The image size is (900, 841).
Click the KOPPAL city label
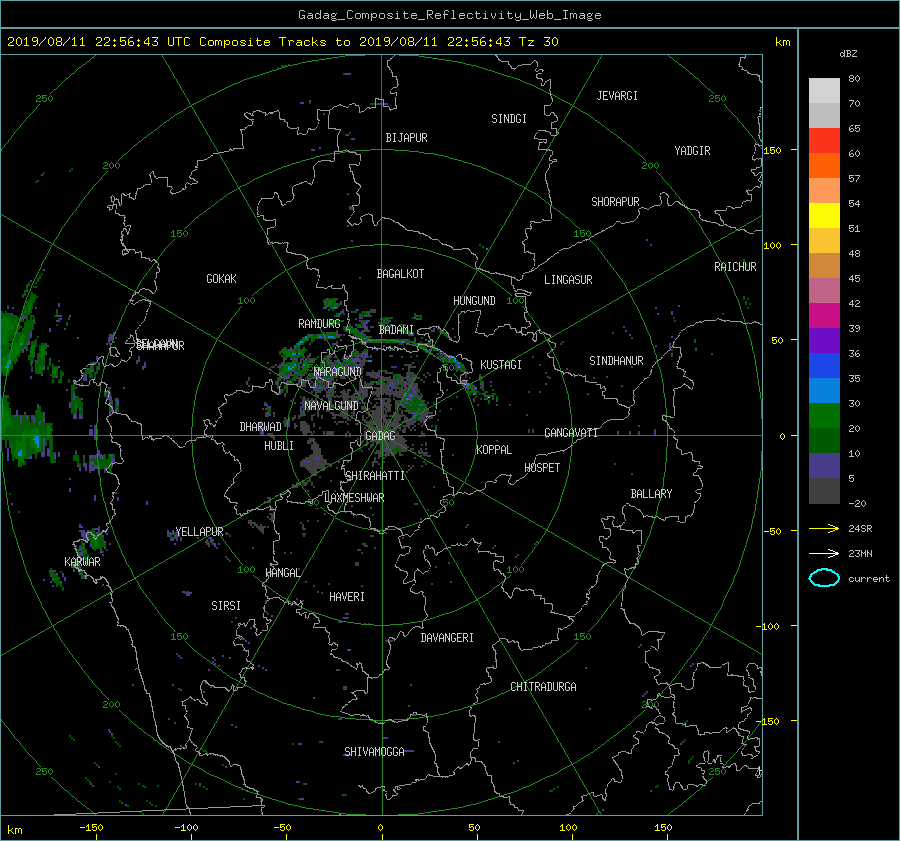coord(494,449)
